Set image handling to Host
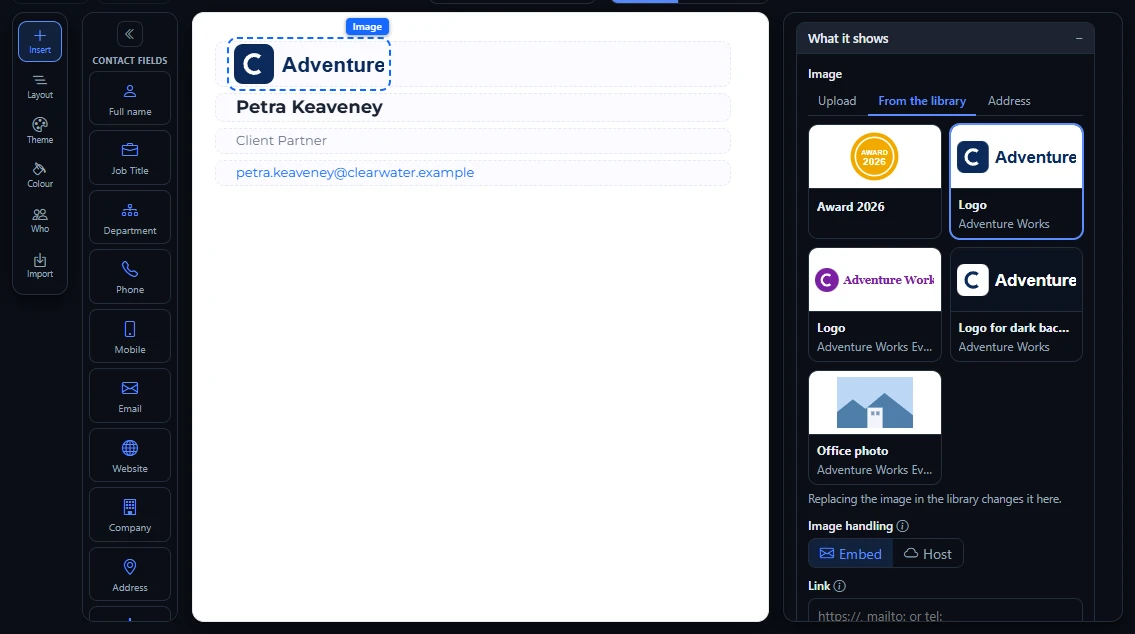This screenshot has width=1135, height=634. click(928, 554)
